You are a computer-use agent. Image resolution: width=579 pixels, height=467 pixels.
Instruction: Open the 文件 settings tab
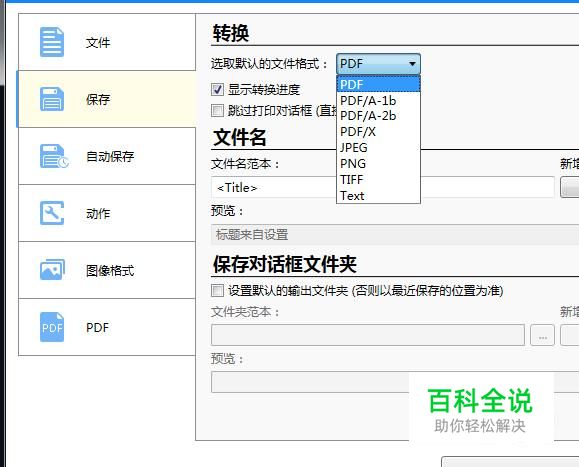coord(107,42)
